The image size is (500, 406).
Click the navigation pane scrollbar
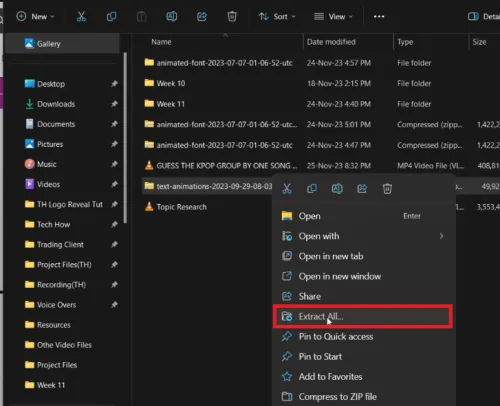pyautogui.click(x=125, y=138)
